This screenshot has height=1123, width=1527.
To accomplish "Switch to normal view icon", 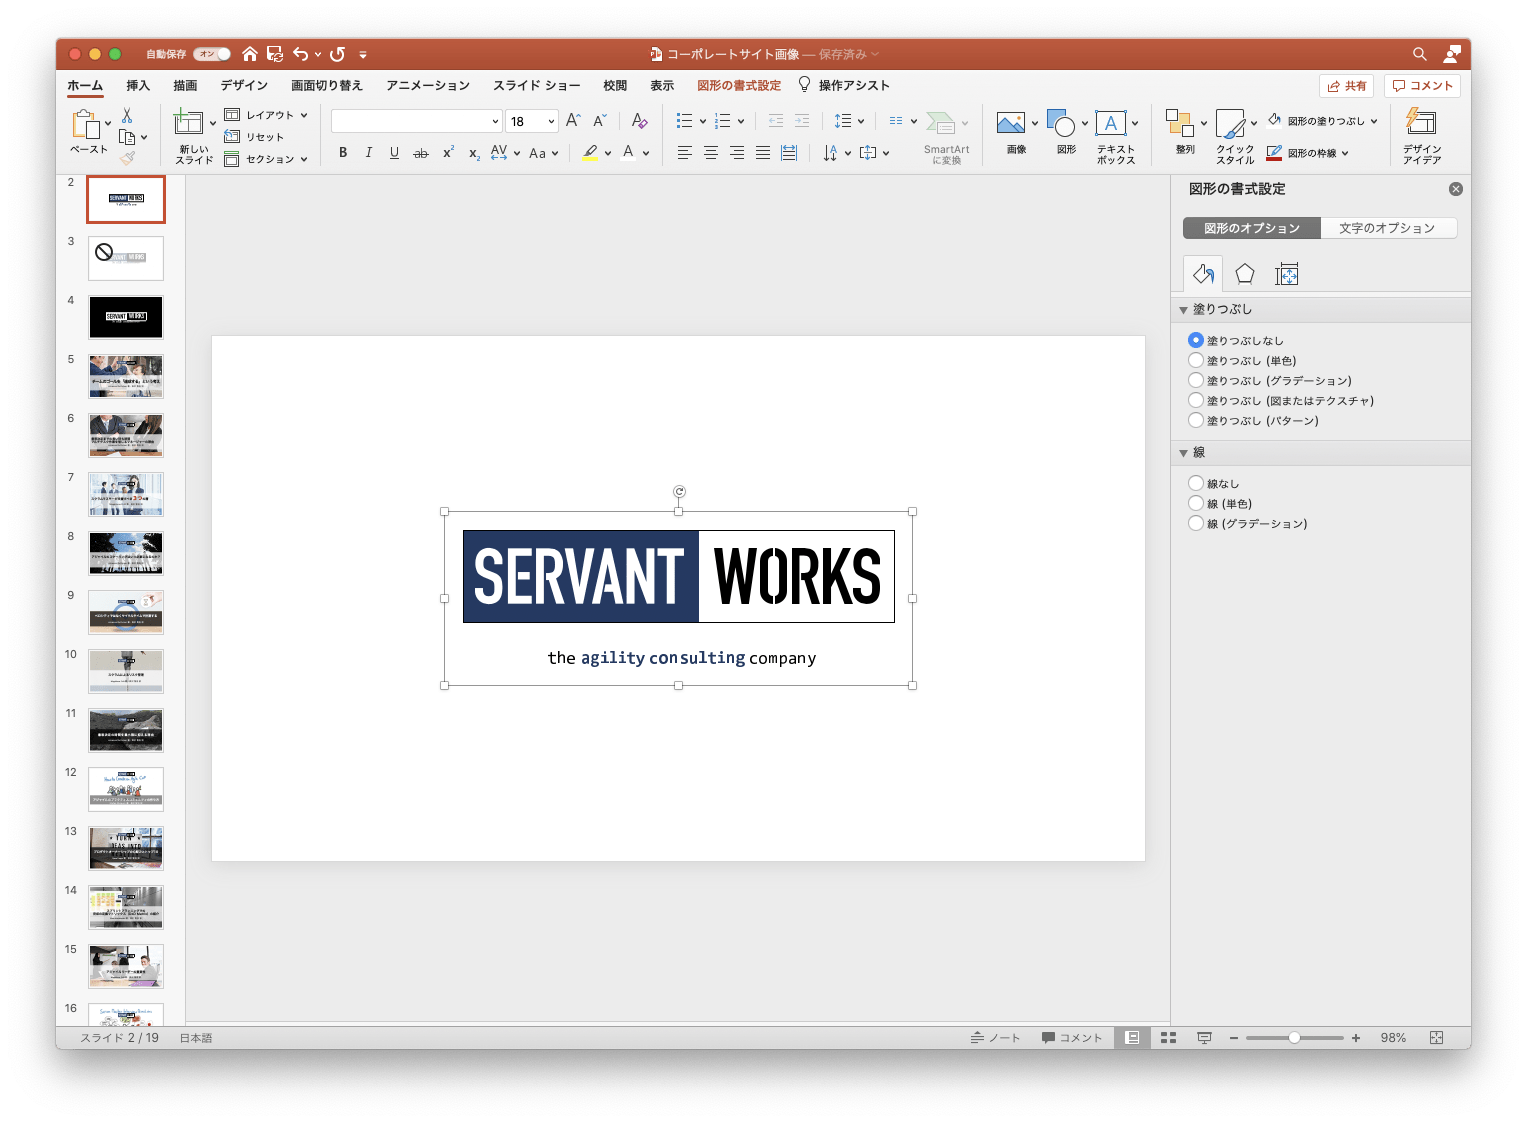I will click(x=1132, y=1038).
